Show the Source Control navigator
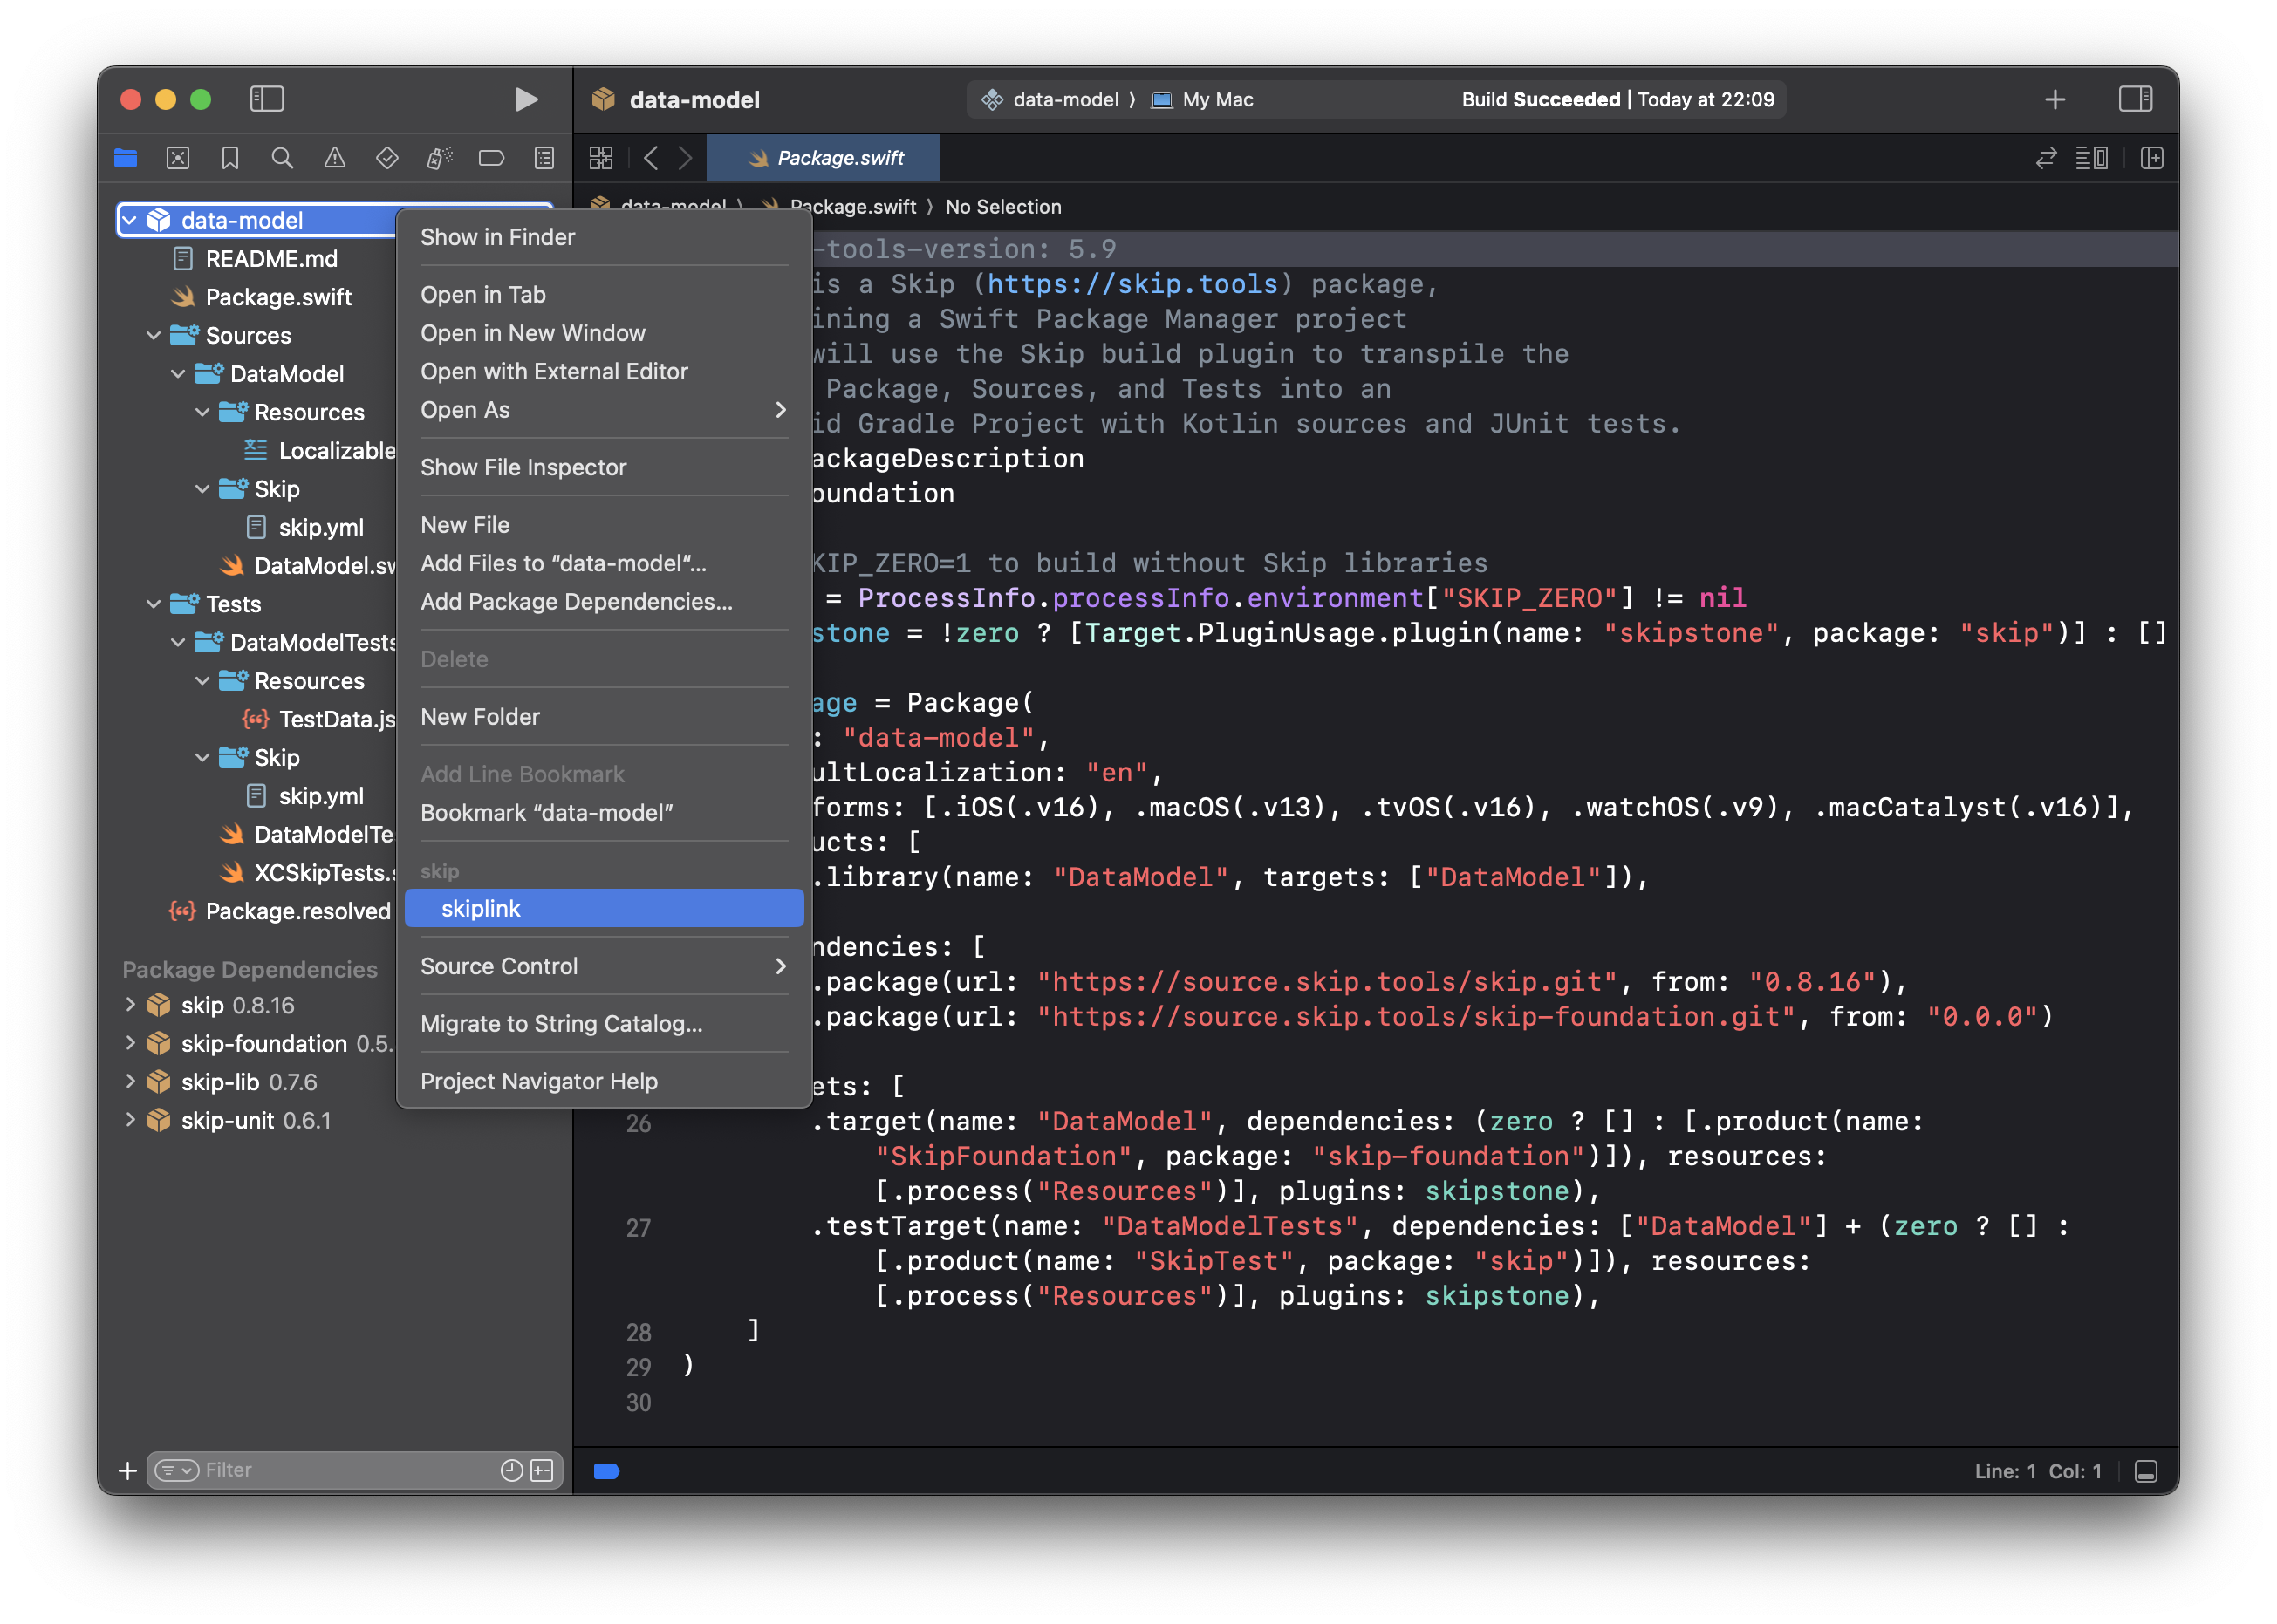2277x1624 pixels. point(177,158)
